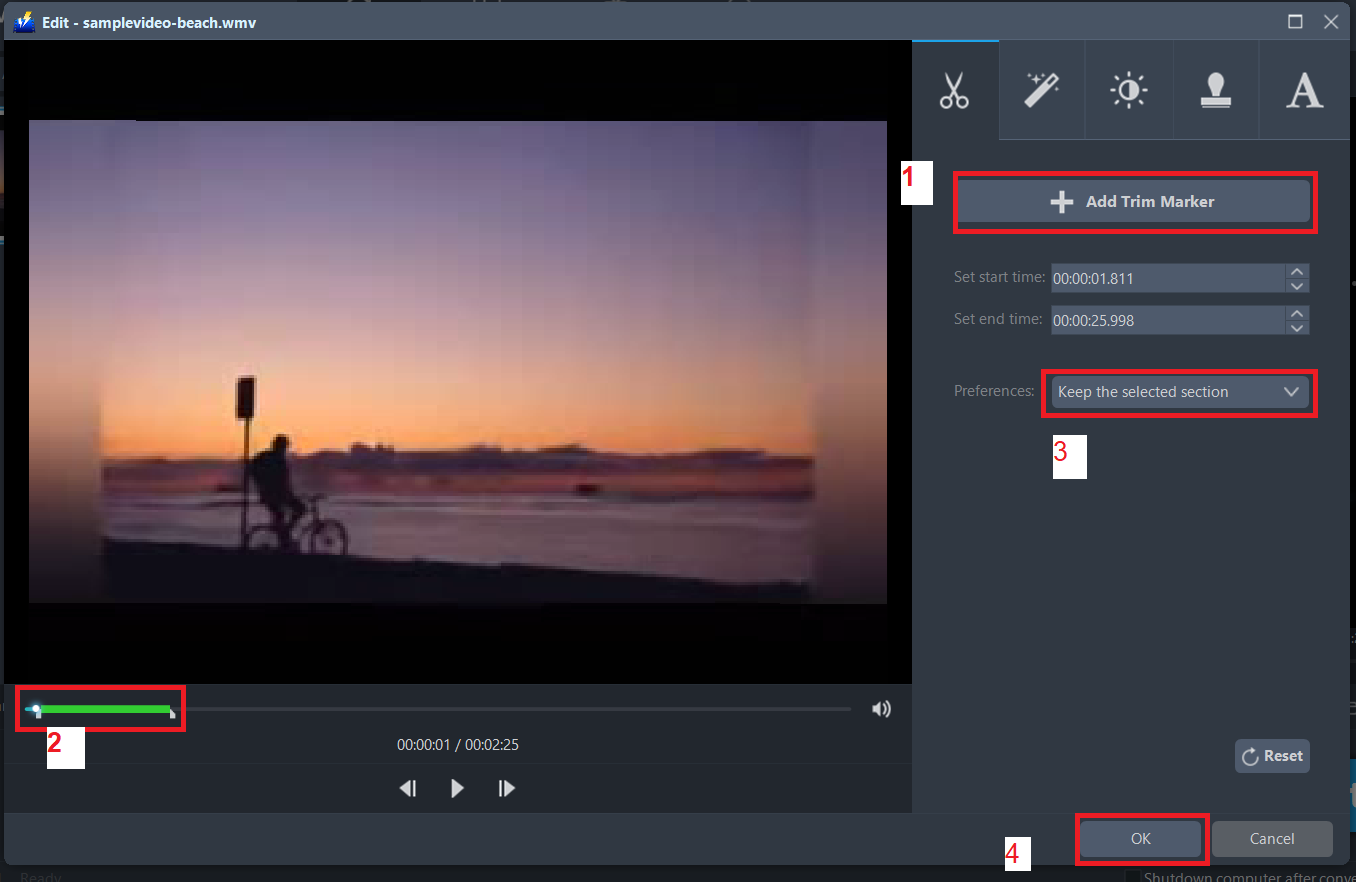Click the Add Trim Marker button

pyautogui.click(x=1134, y=201)
